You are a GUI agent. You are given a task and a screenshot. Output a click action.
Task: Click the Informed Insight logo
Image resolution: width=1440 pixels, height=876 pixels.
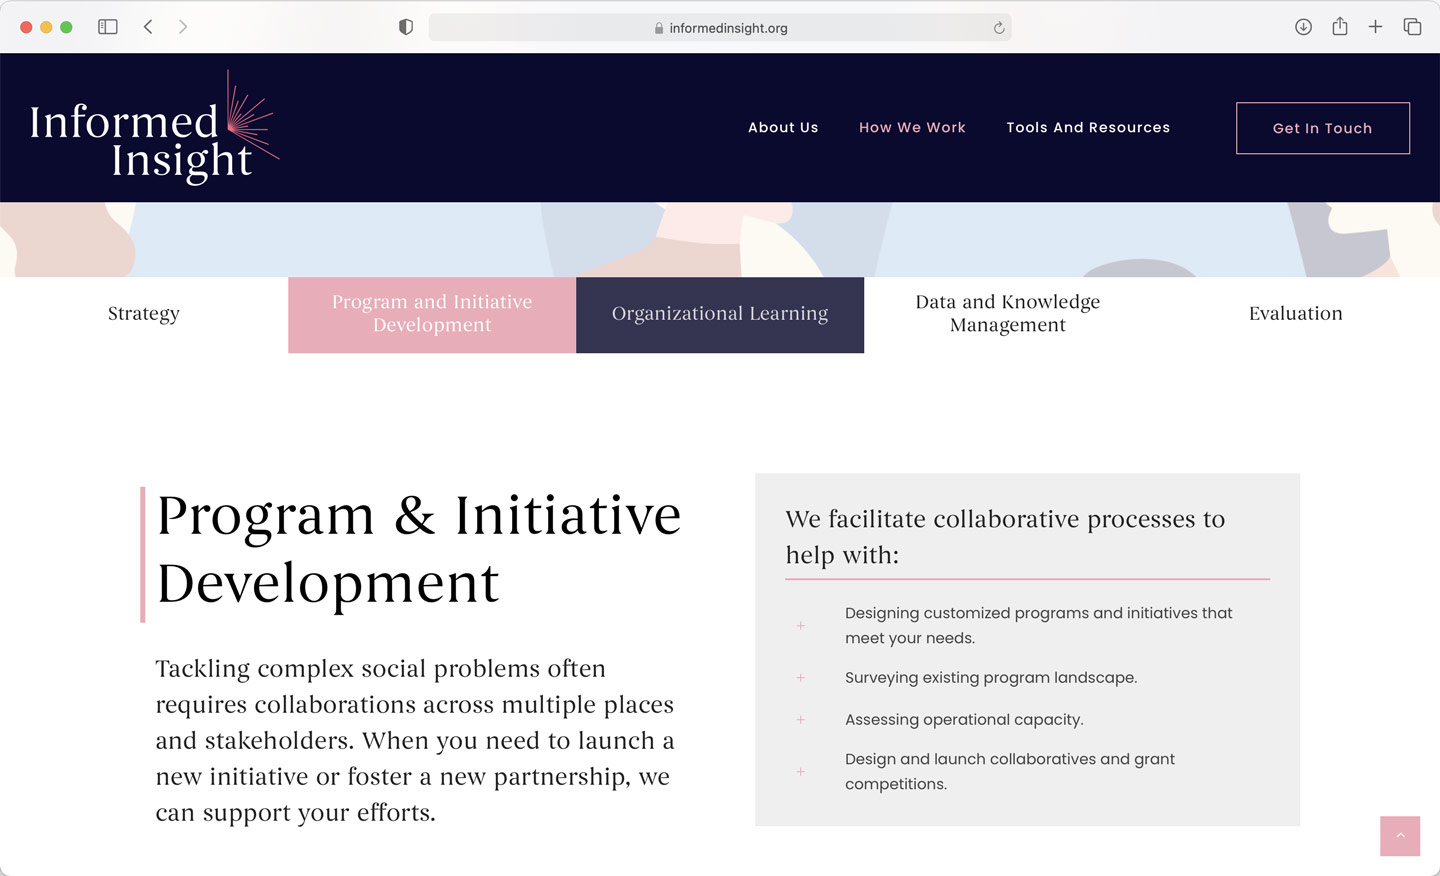[153, 130]
